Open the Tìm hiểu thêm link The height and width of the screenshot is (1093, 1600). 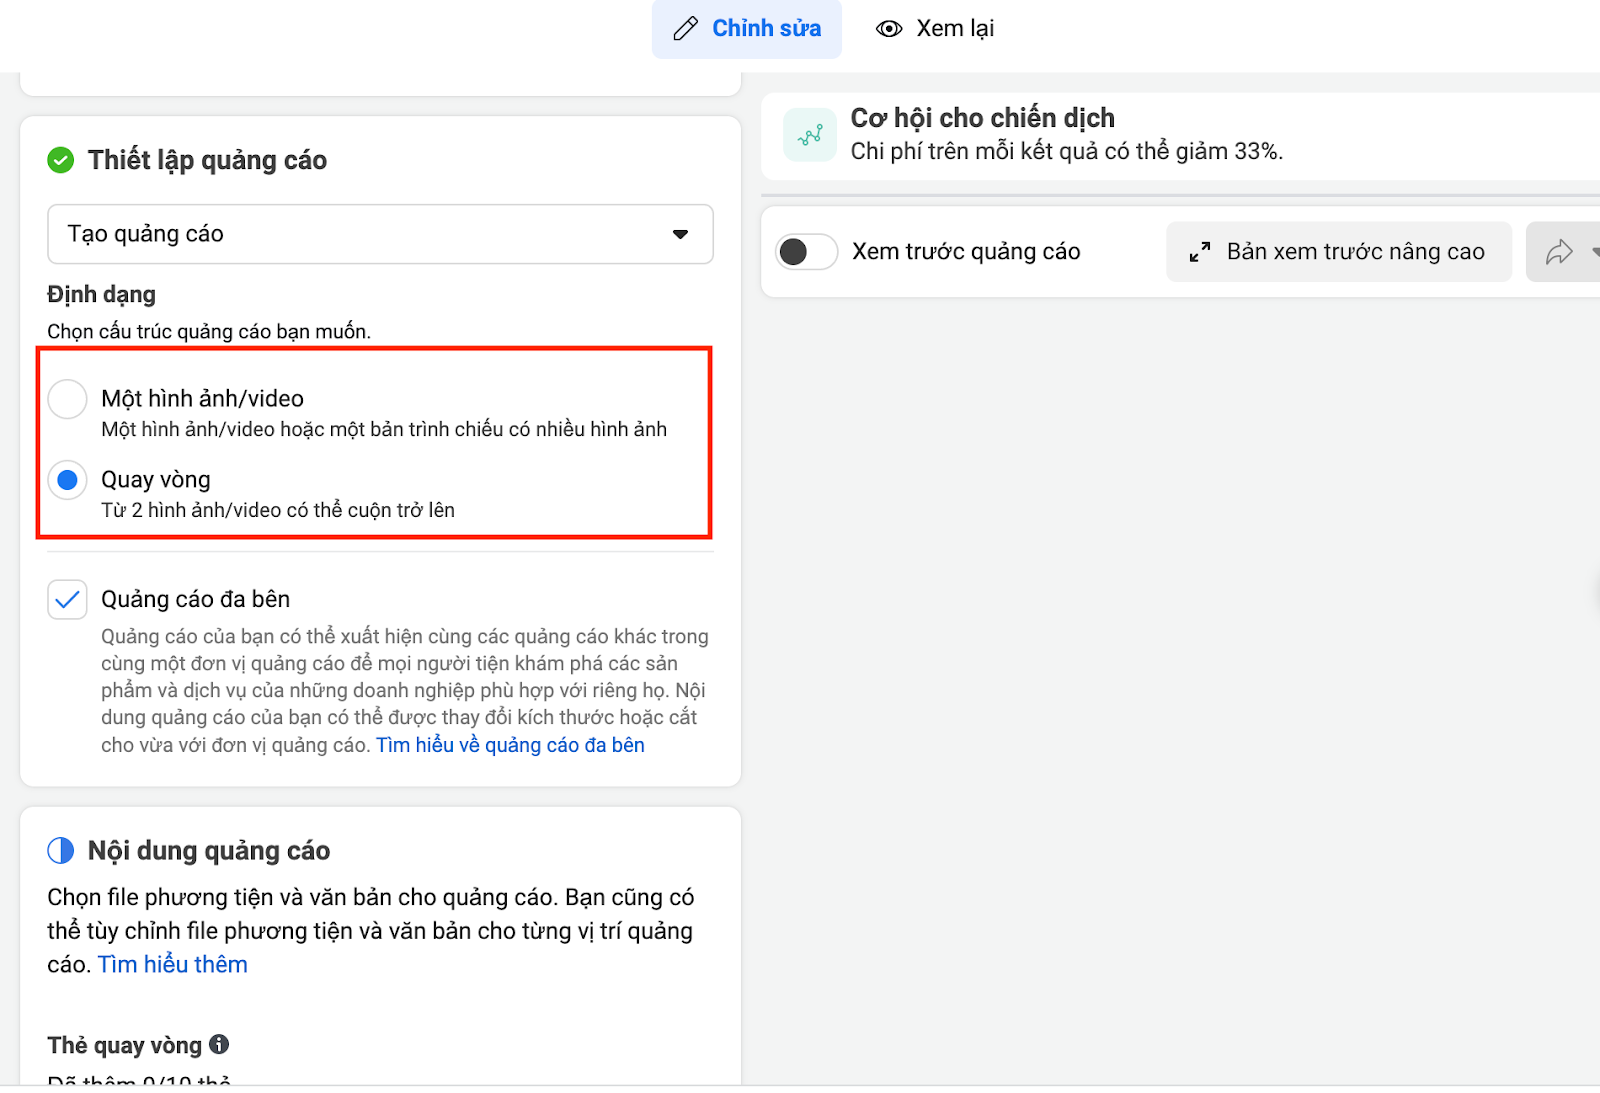point(173,965)
